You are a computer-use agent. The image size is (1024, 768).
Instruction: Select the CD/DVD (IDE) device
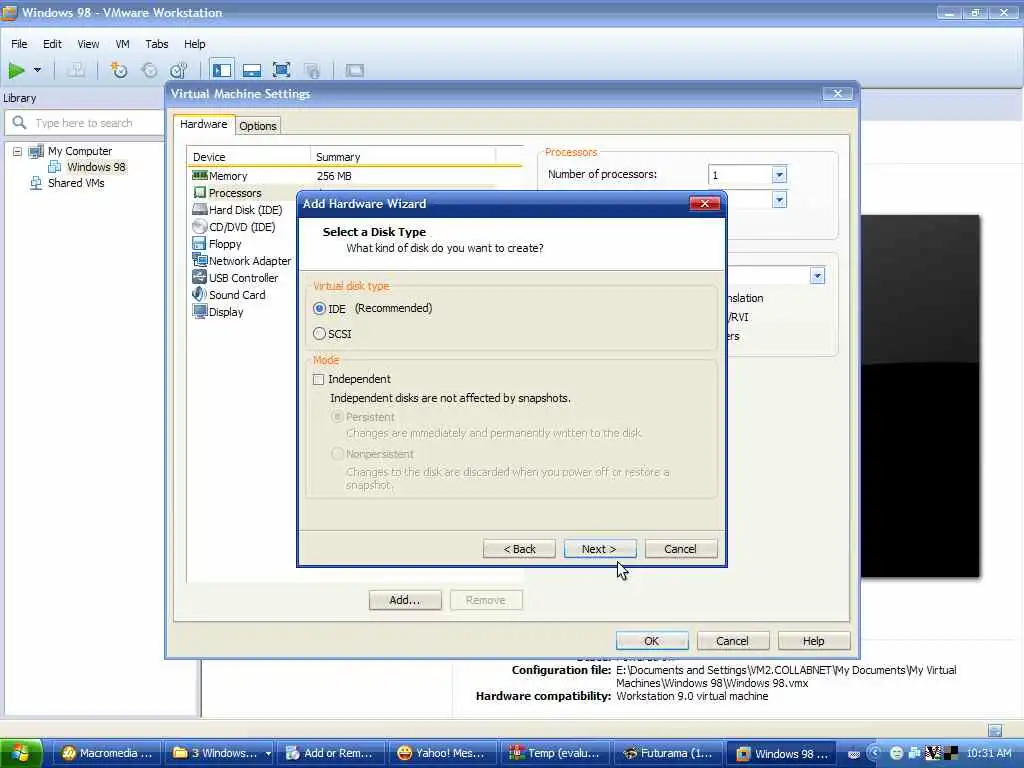[242, 227]
